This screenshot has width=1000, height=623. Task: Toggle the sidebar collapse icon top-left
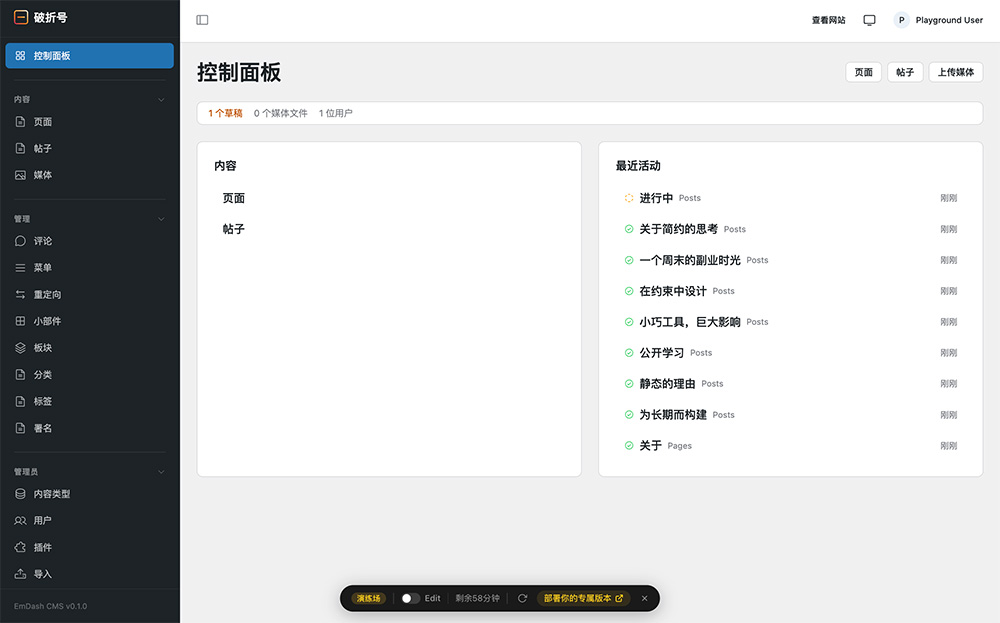tap(203, 19)
